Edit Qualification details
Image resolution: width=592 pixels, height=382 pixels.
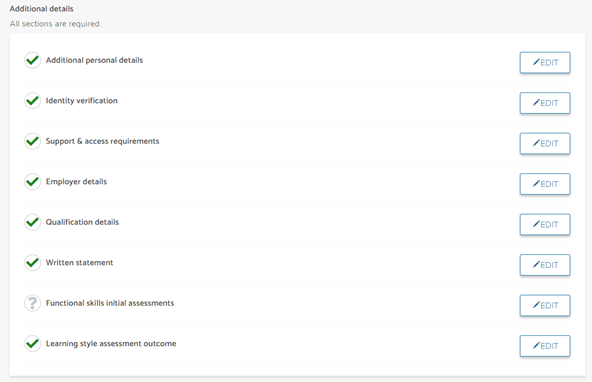[x=545, y=224]
